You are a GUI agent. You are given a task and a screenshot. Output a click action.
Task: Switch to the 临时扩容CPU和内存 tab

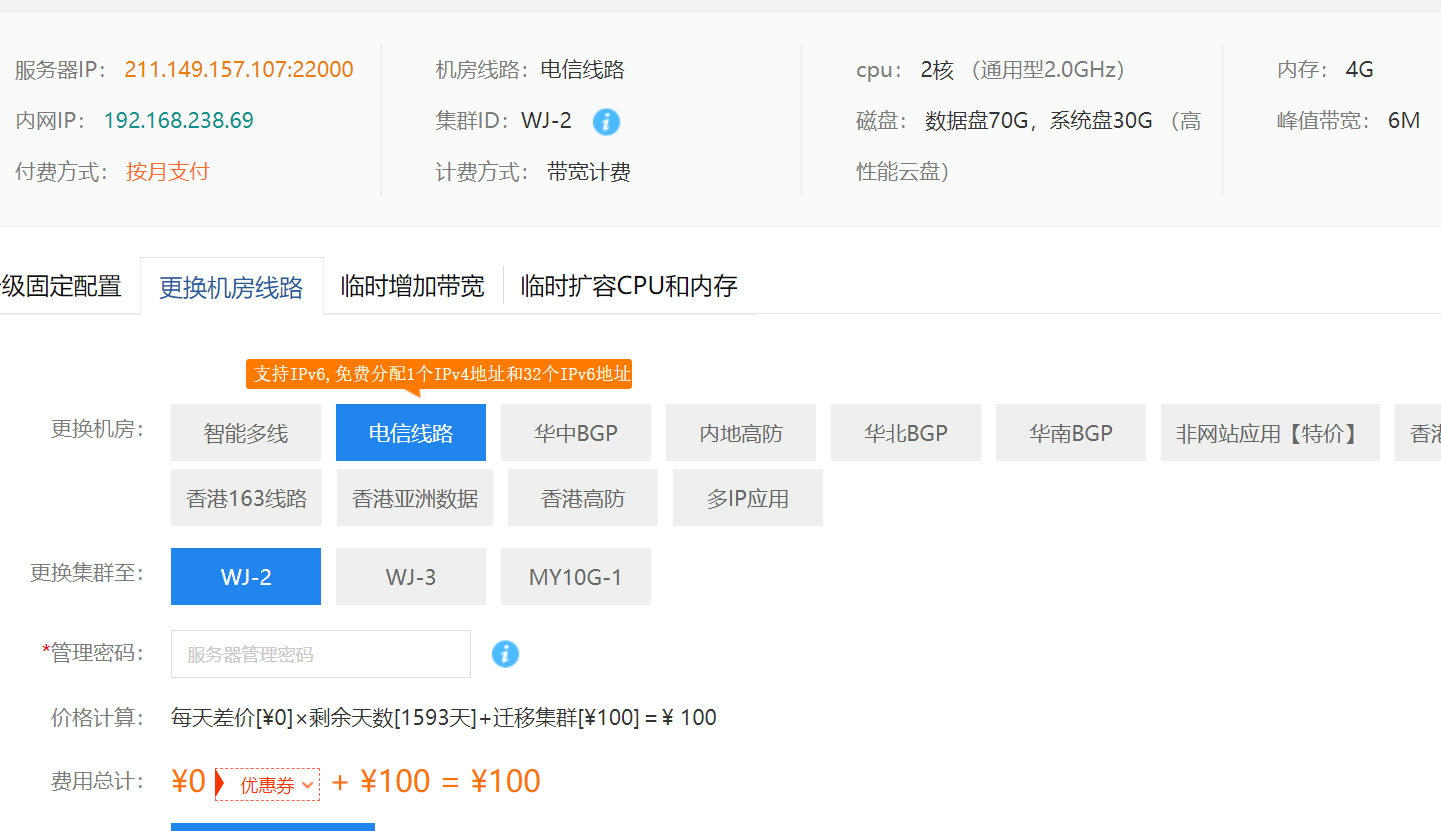coord(628,285)
